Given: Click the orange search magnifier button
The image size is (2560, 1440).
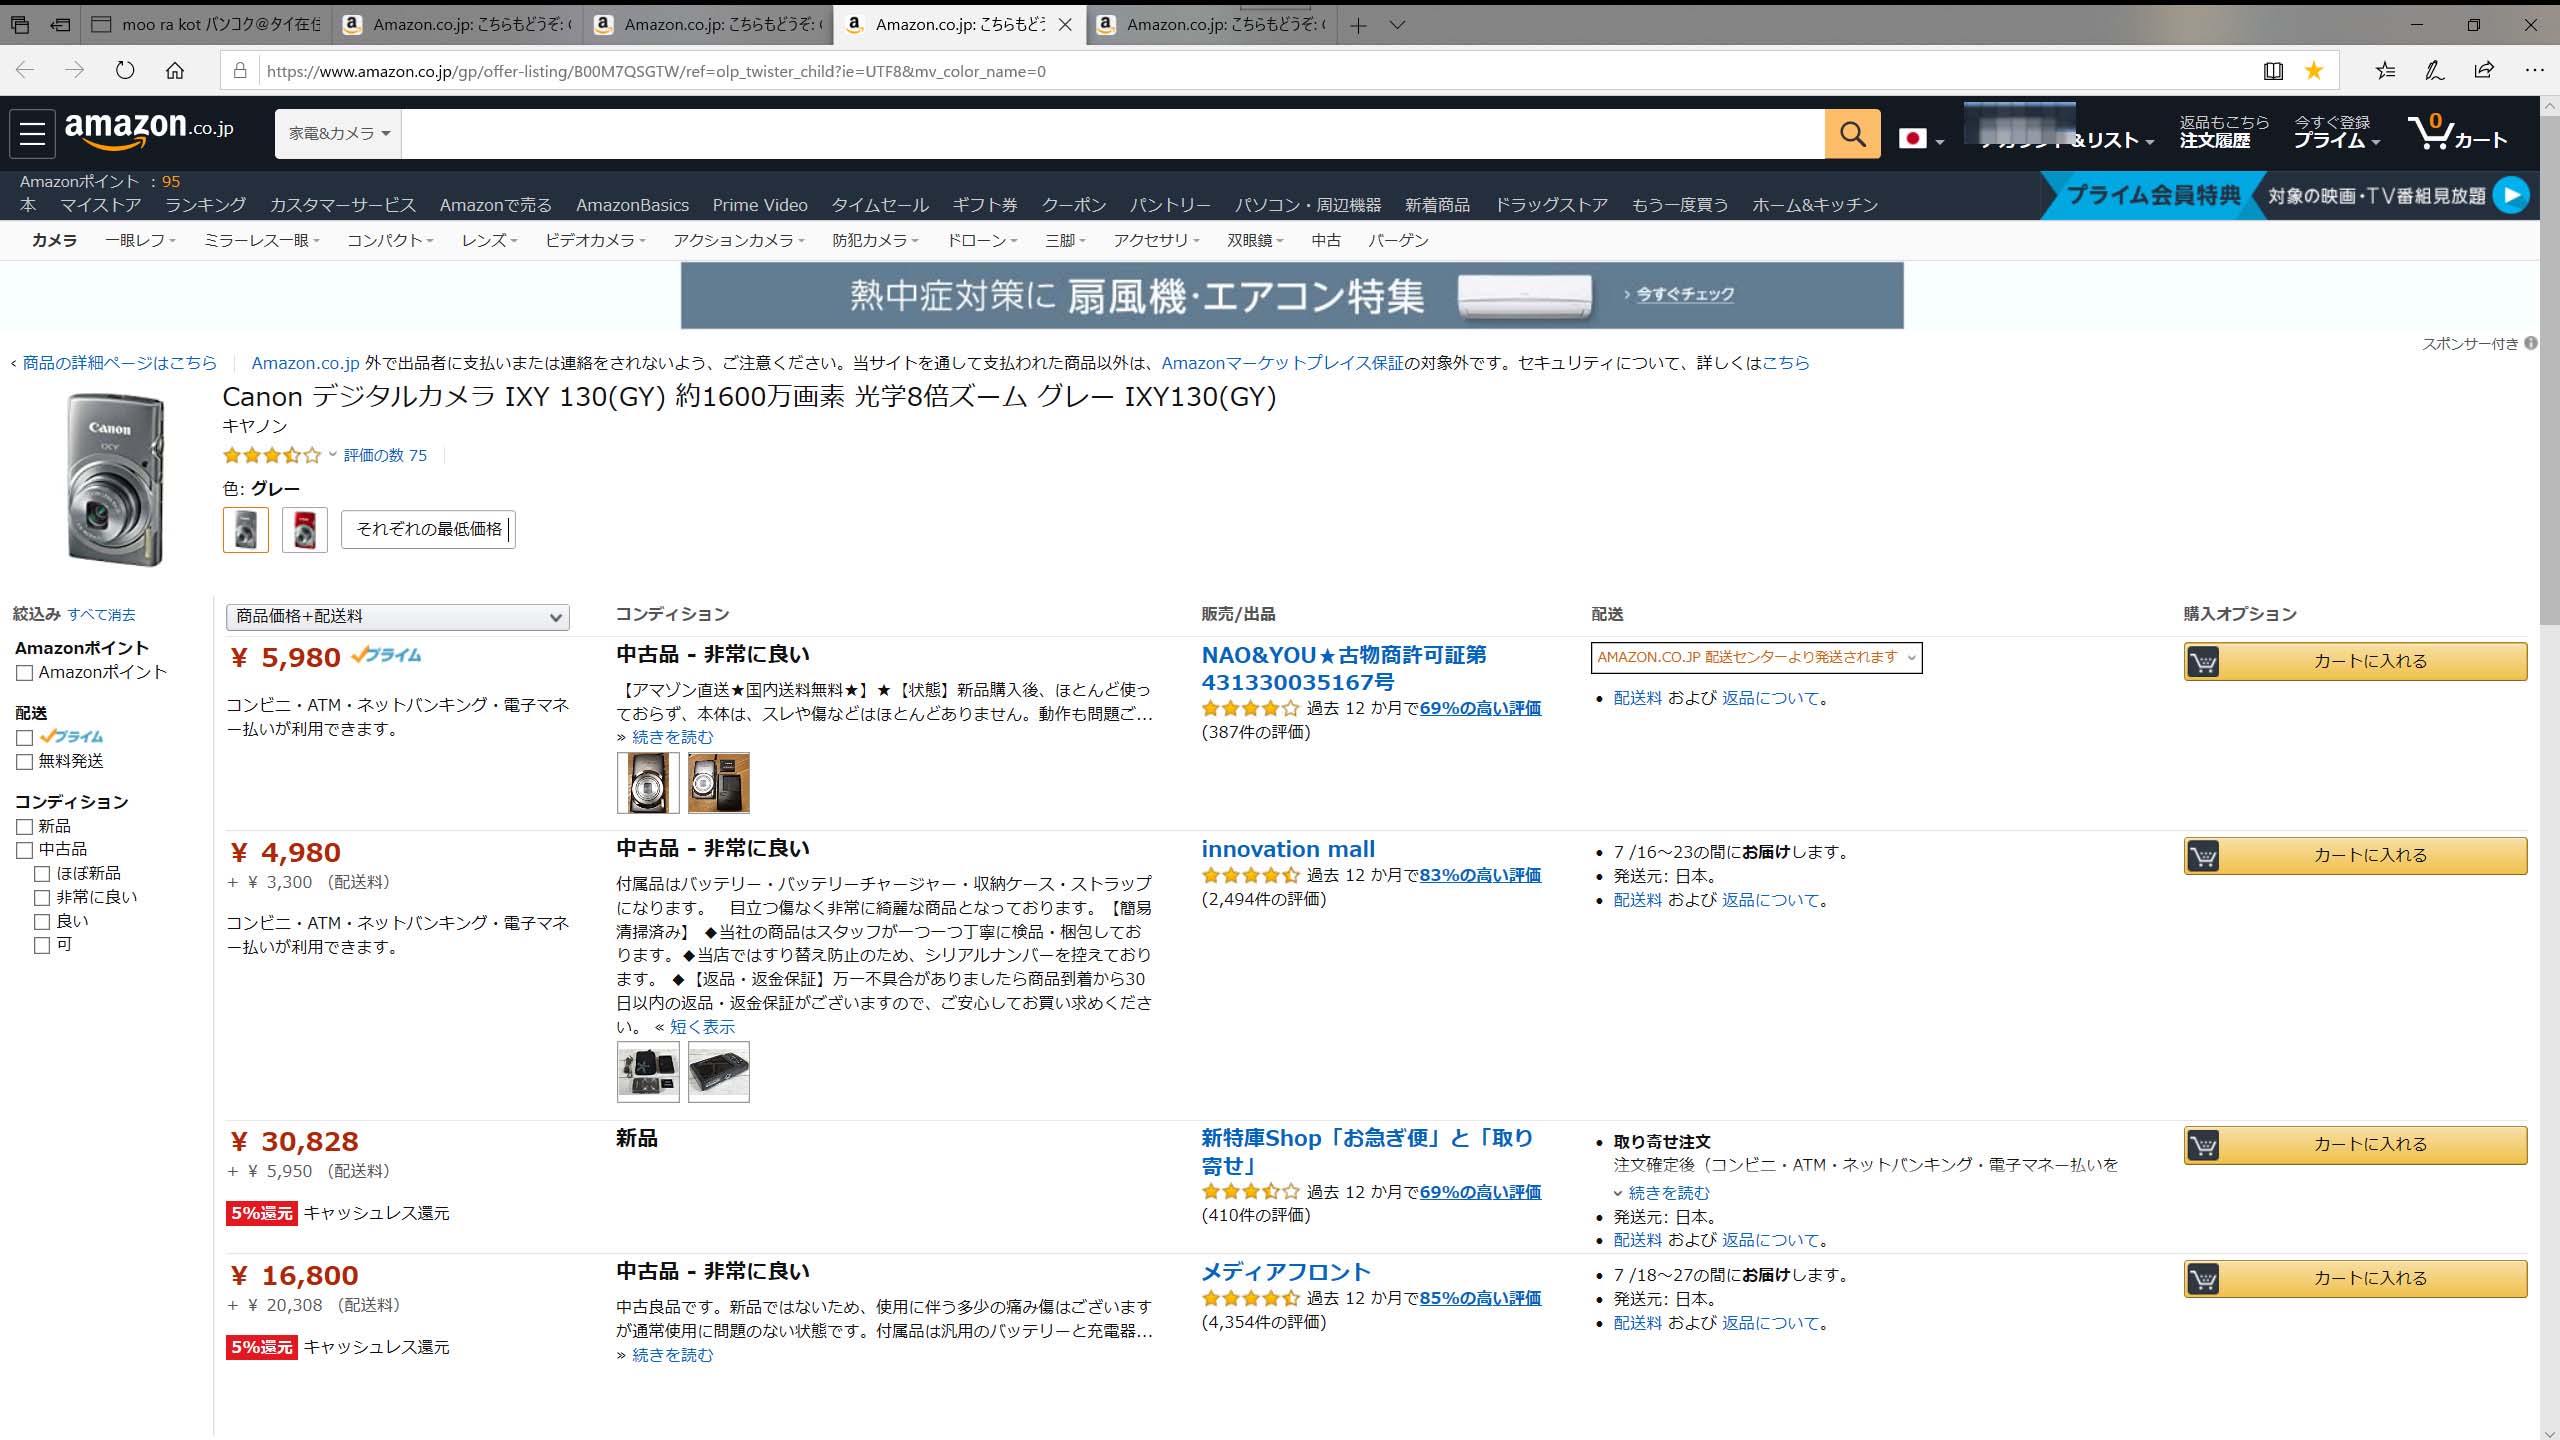Looking at the screenshot, I should click(1852, 133).
